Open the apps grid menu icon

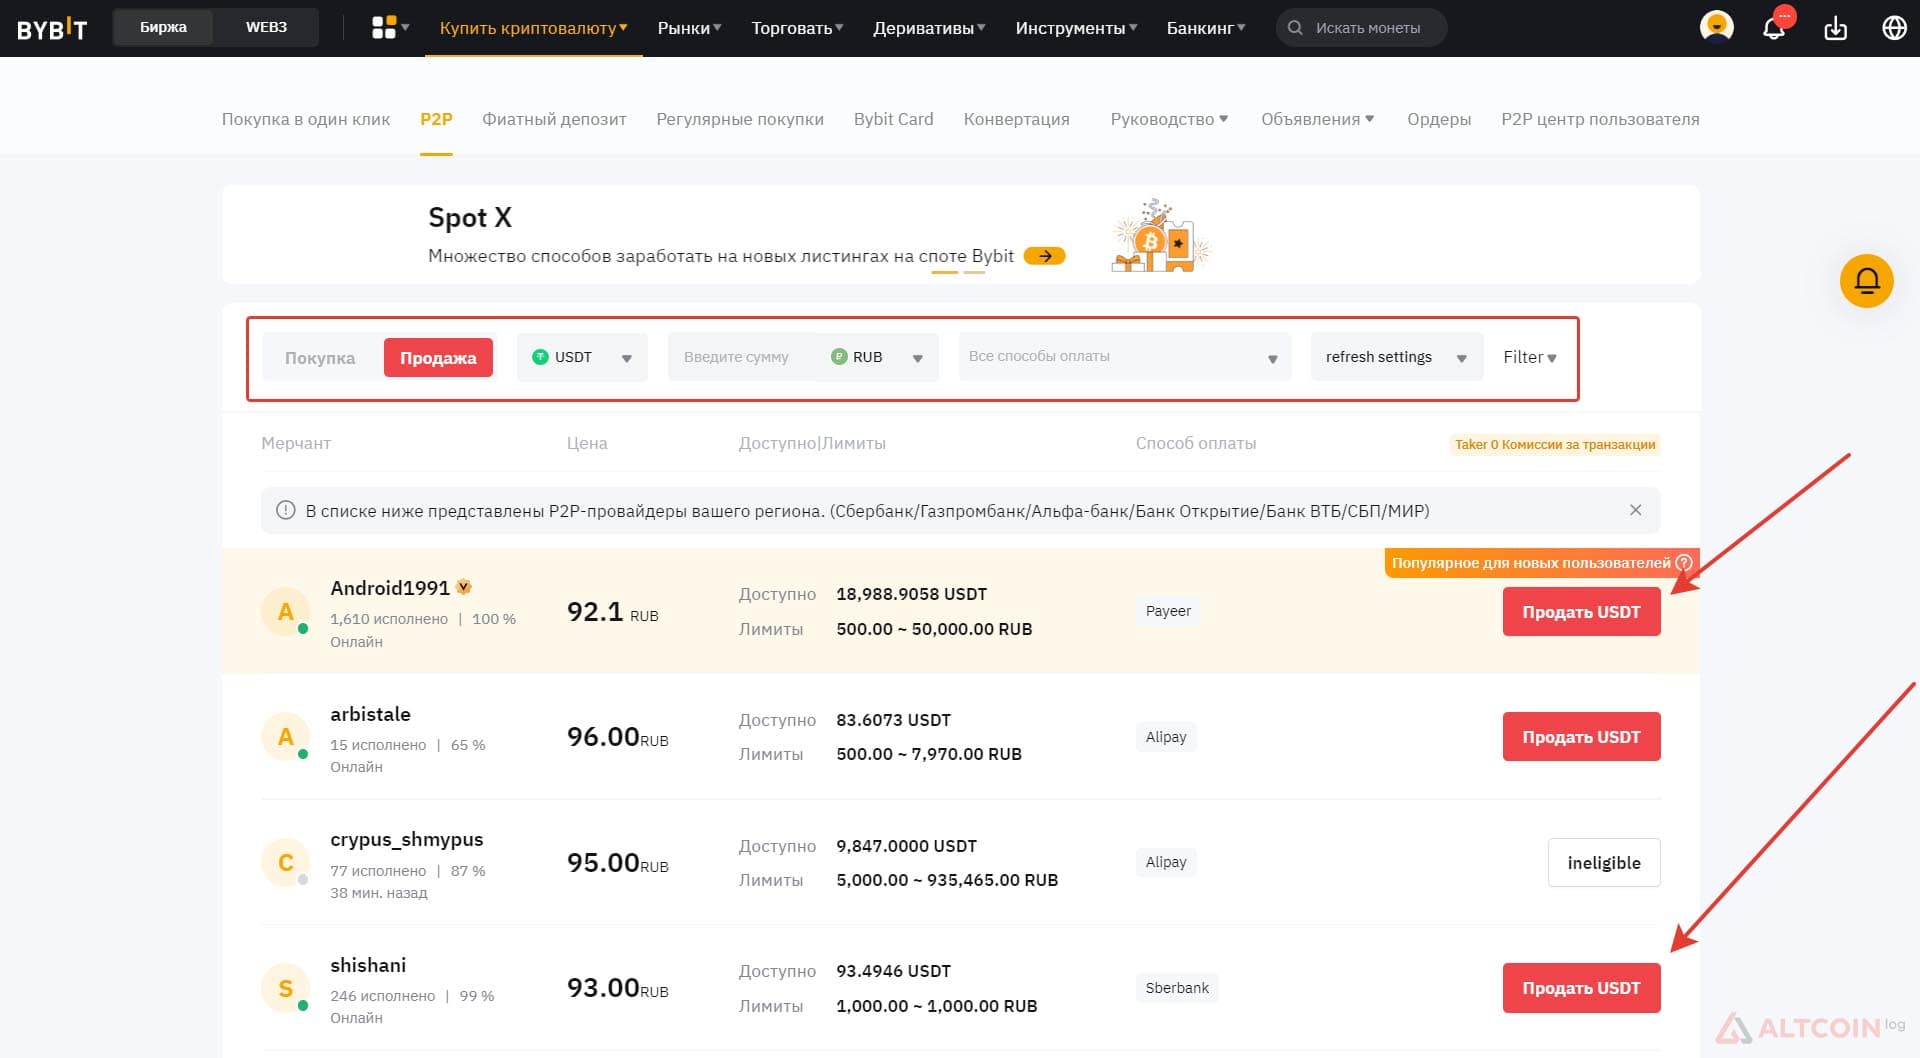pyautogui.click(x=384, y=28)
